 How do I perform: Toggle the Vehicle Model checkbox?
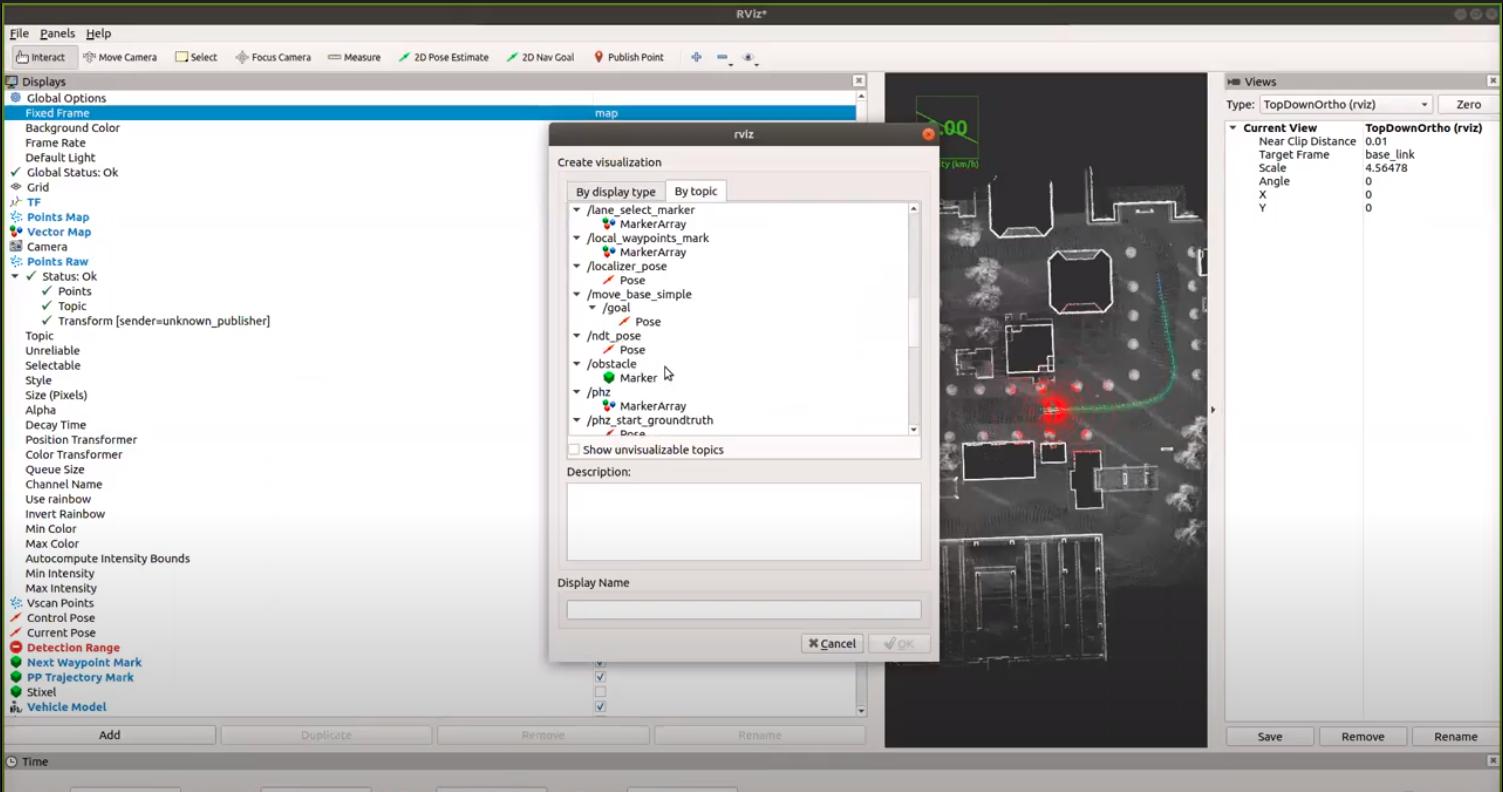click(x=600, y=707)
